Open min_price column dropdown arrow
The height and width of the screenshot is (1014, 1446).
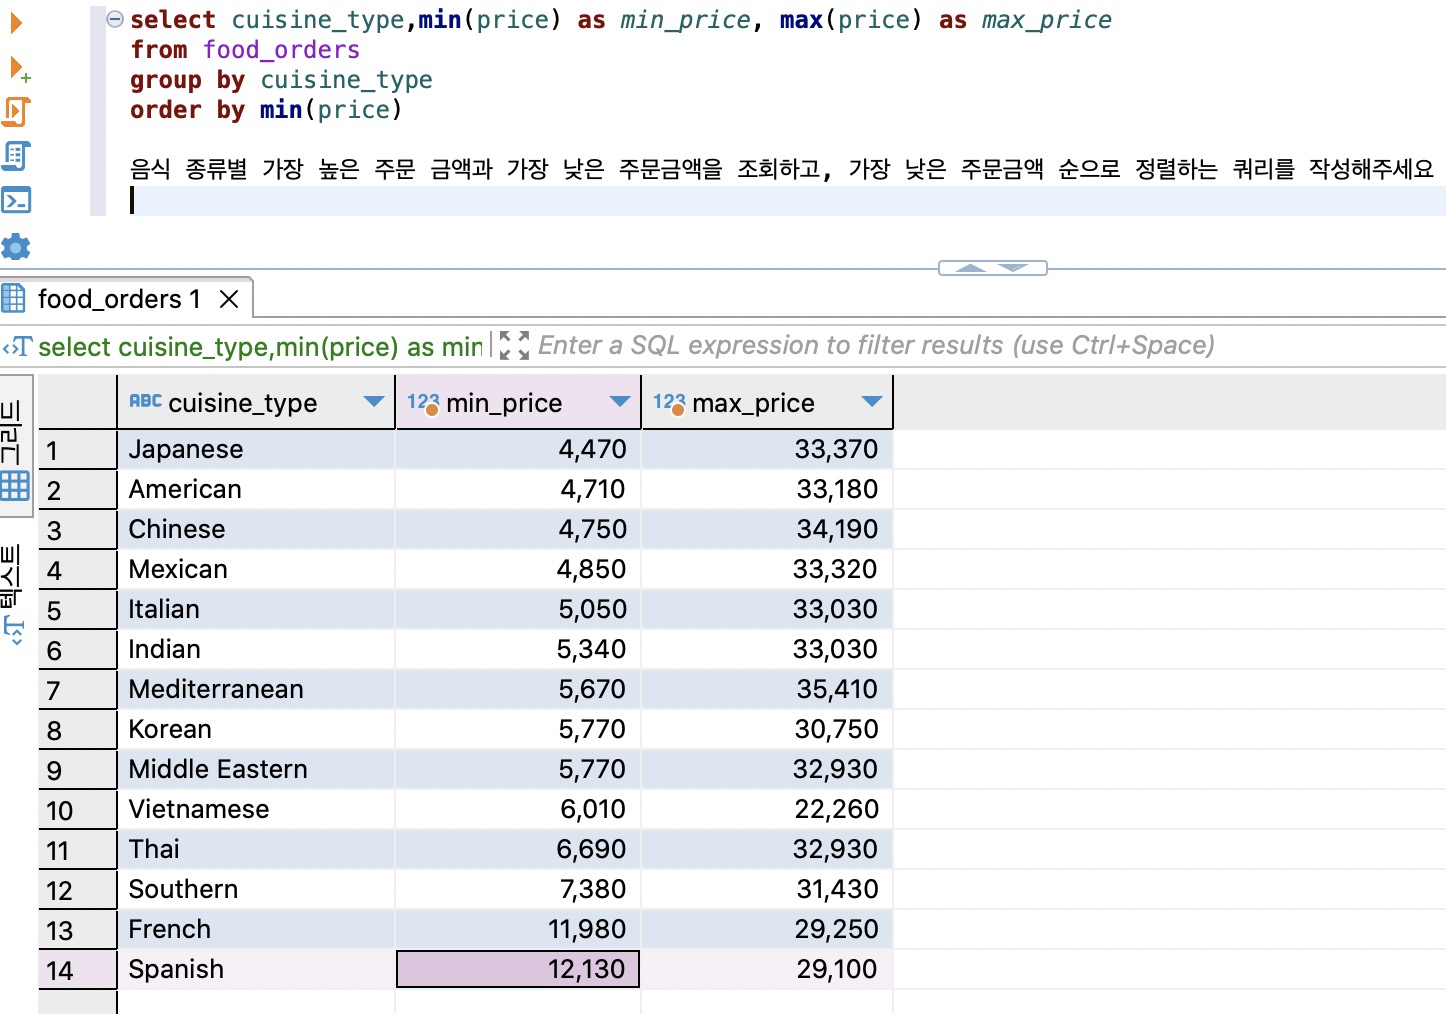619,402
